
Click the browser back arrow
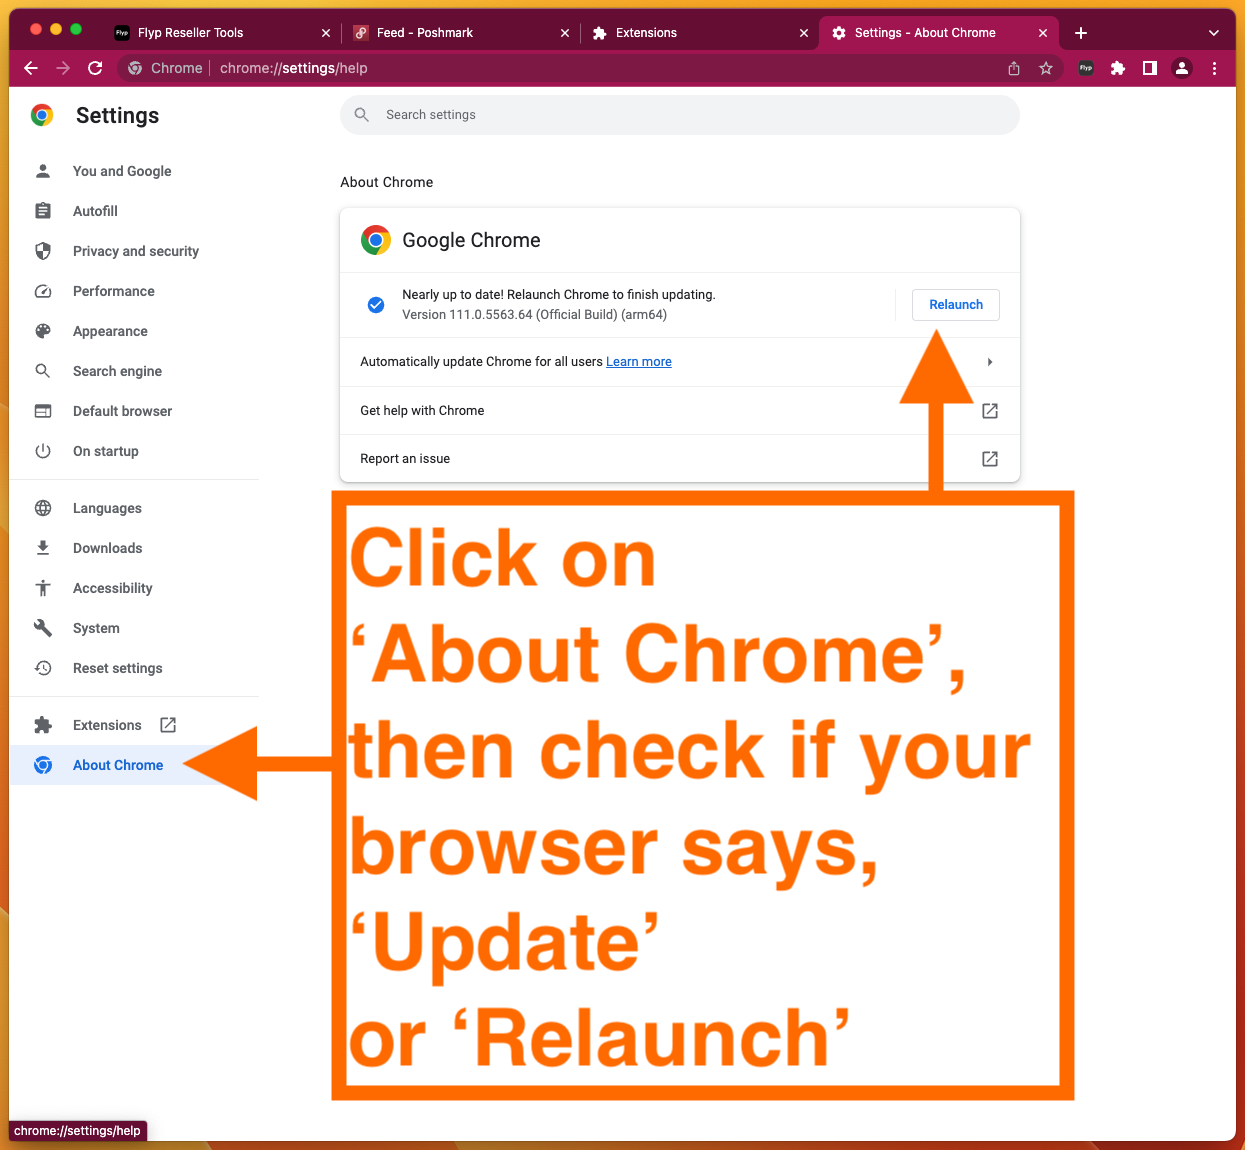tap(31, 68)
